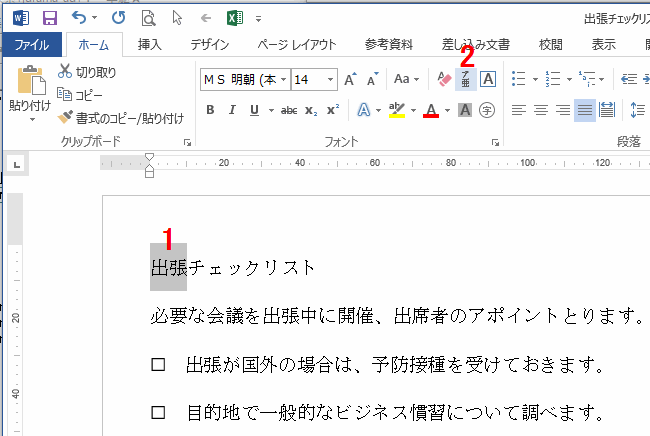Apply yellow text highlight color

click(x=396, y=110)
